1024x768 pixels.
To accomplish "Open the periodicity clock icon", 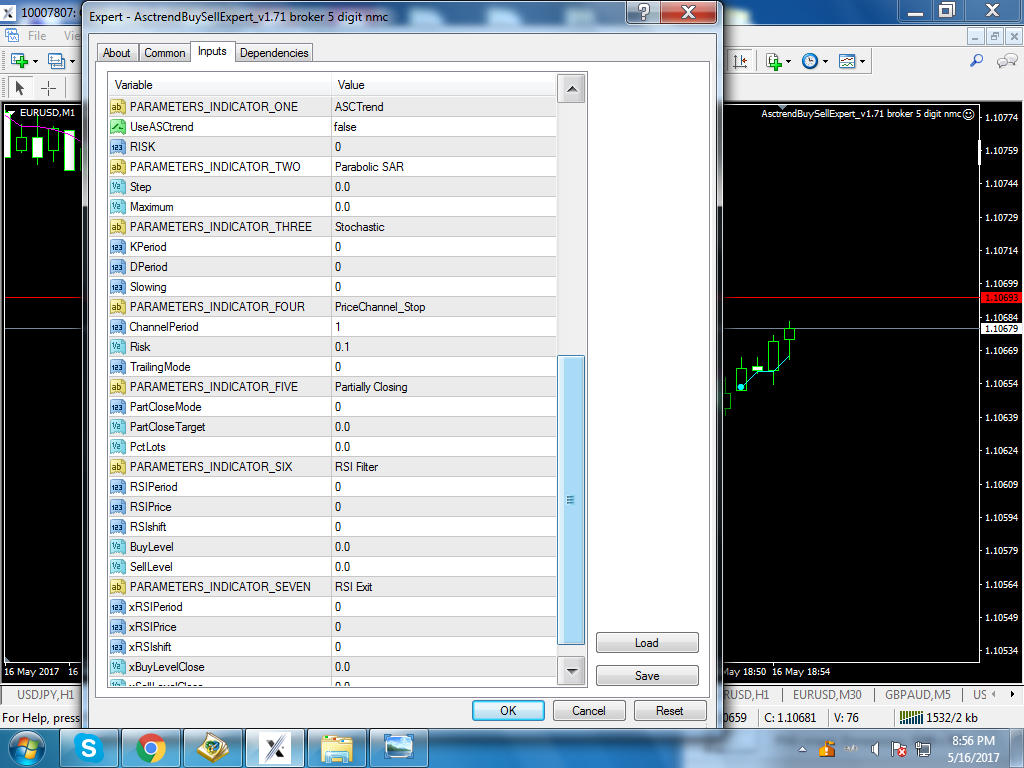I will point(810,61).
